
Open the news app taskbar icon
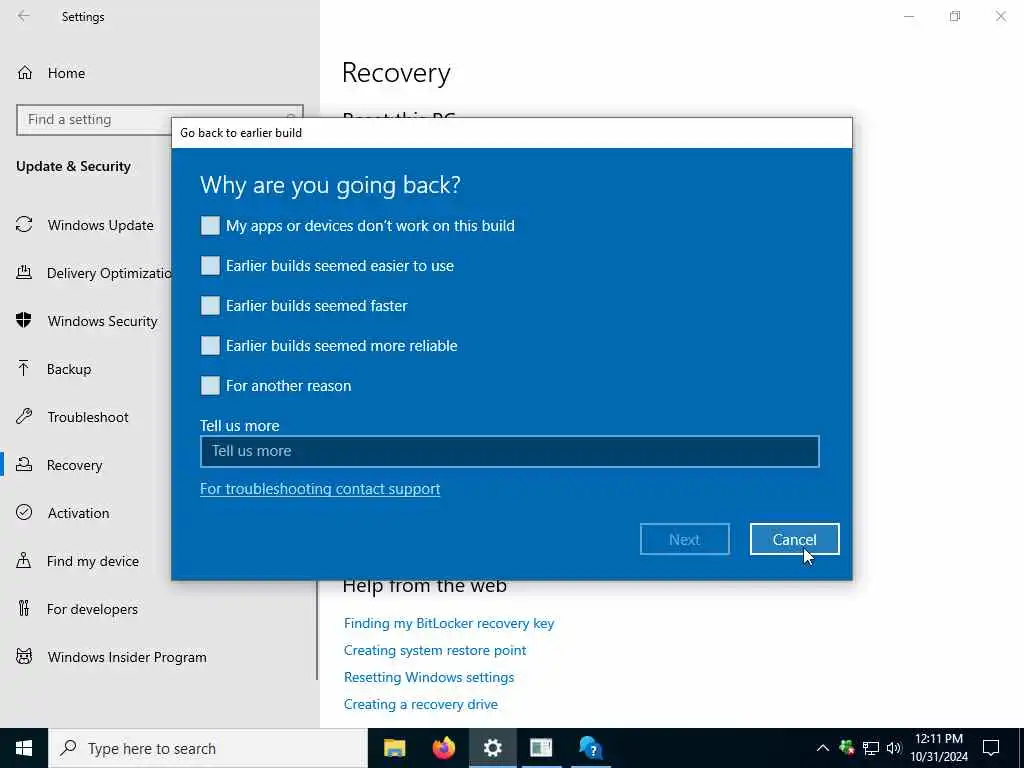(541, 748)
